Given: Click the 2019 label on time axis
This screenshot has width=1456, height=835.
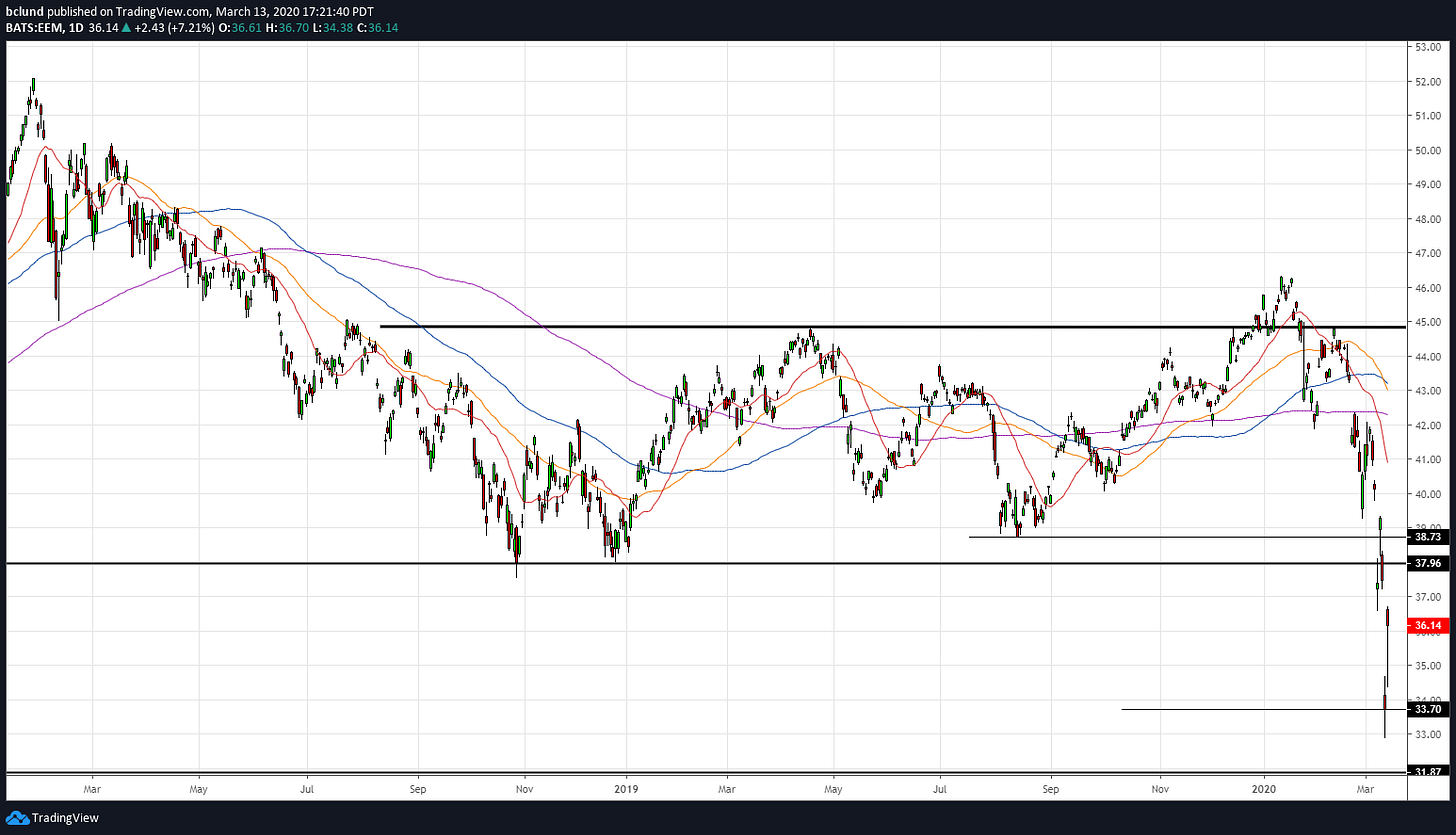Looking at the screenshot, I should [x=626, y=788].
